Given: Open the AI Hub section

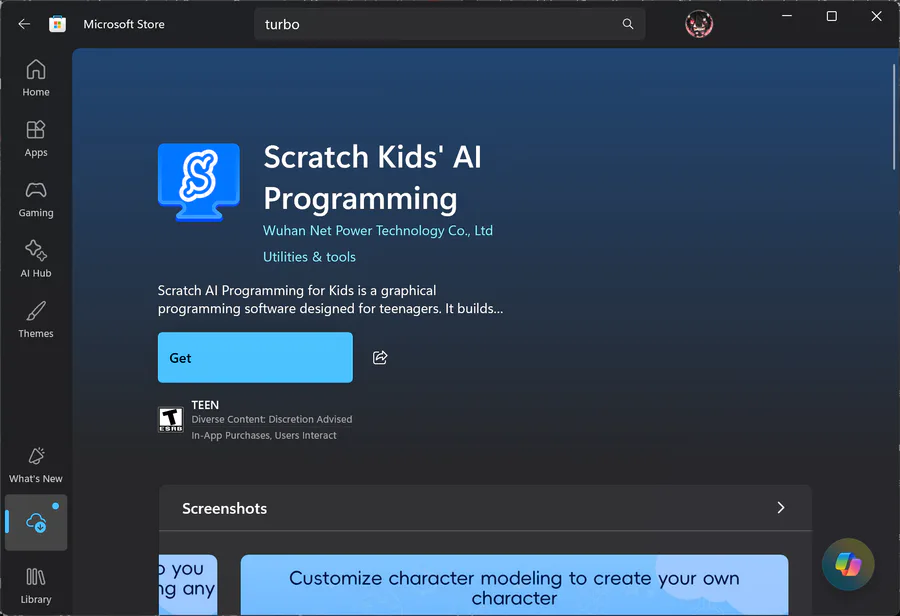Looking at the screenshot, I should 36,259.
